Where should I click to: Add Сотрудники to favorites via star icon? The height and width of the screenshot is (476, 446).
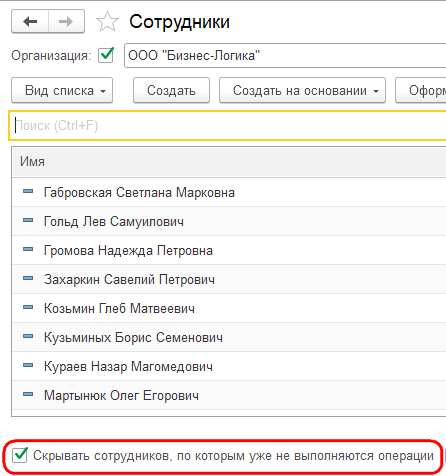107,22
